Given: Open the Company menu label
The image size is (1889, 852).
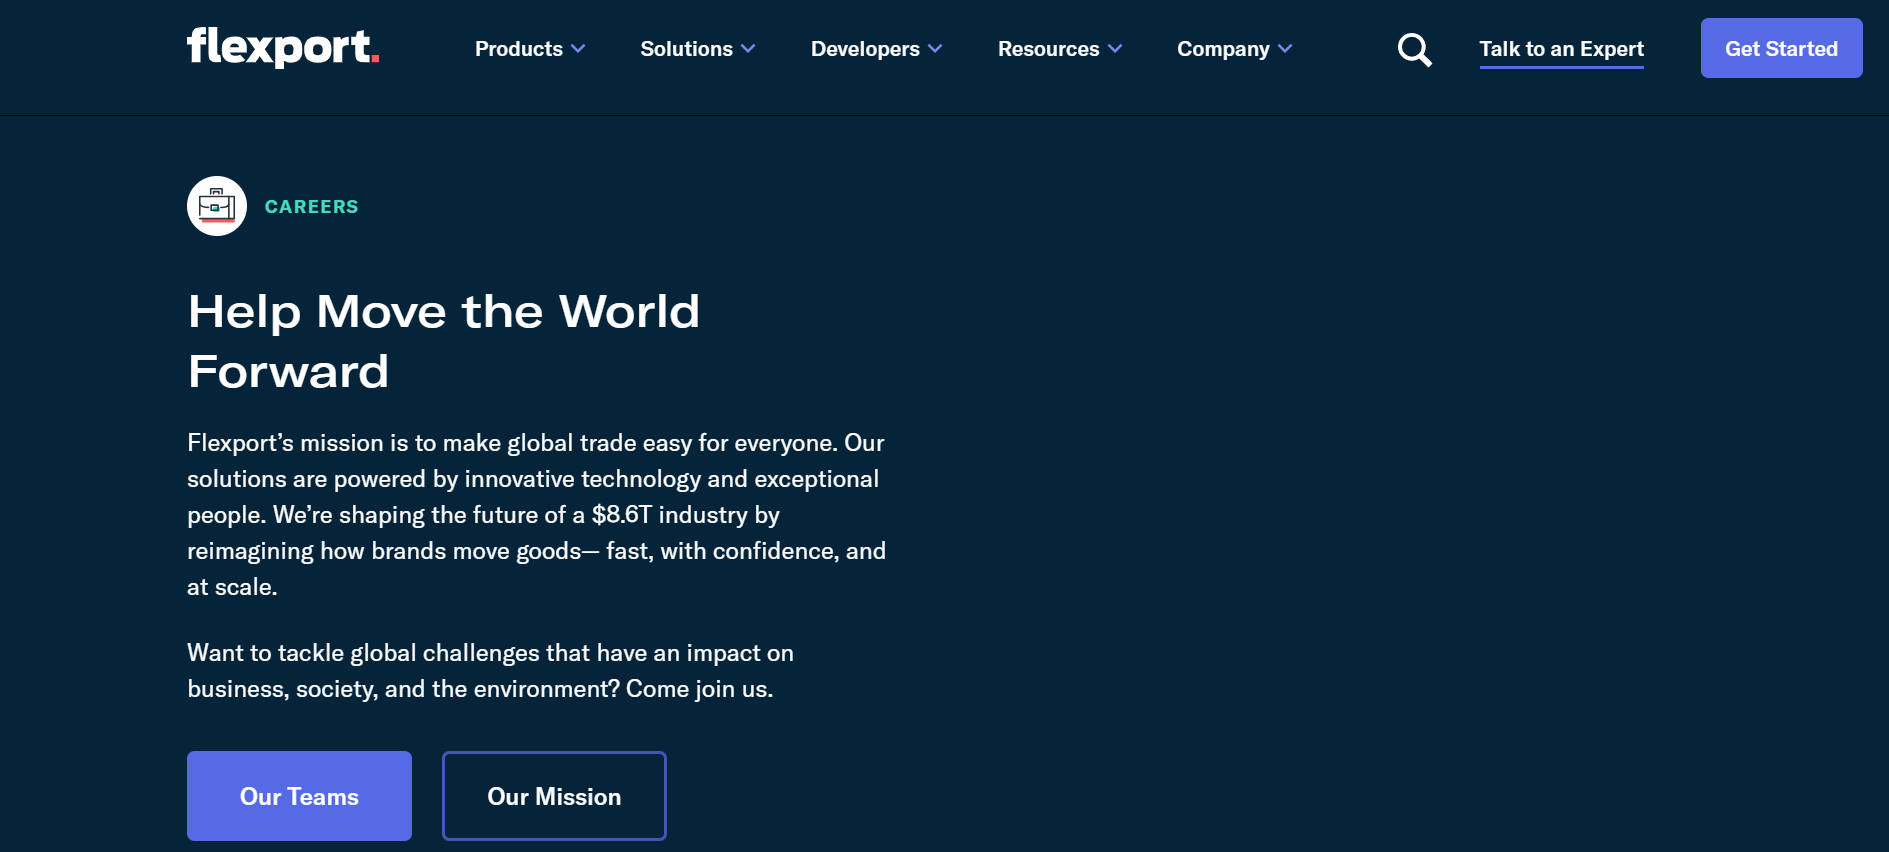Looking at the screenshot, I should coord(1223,49).
